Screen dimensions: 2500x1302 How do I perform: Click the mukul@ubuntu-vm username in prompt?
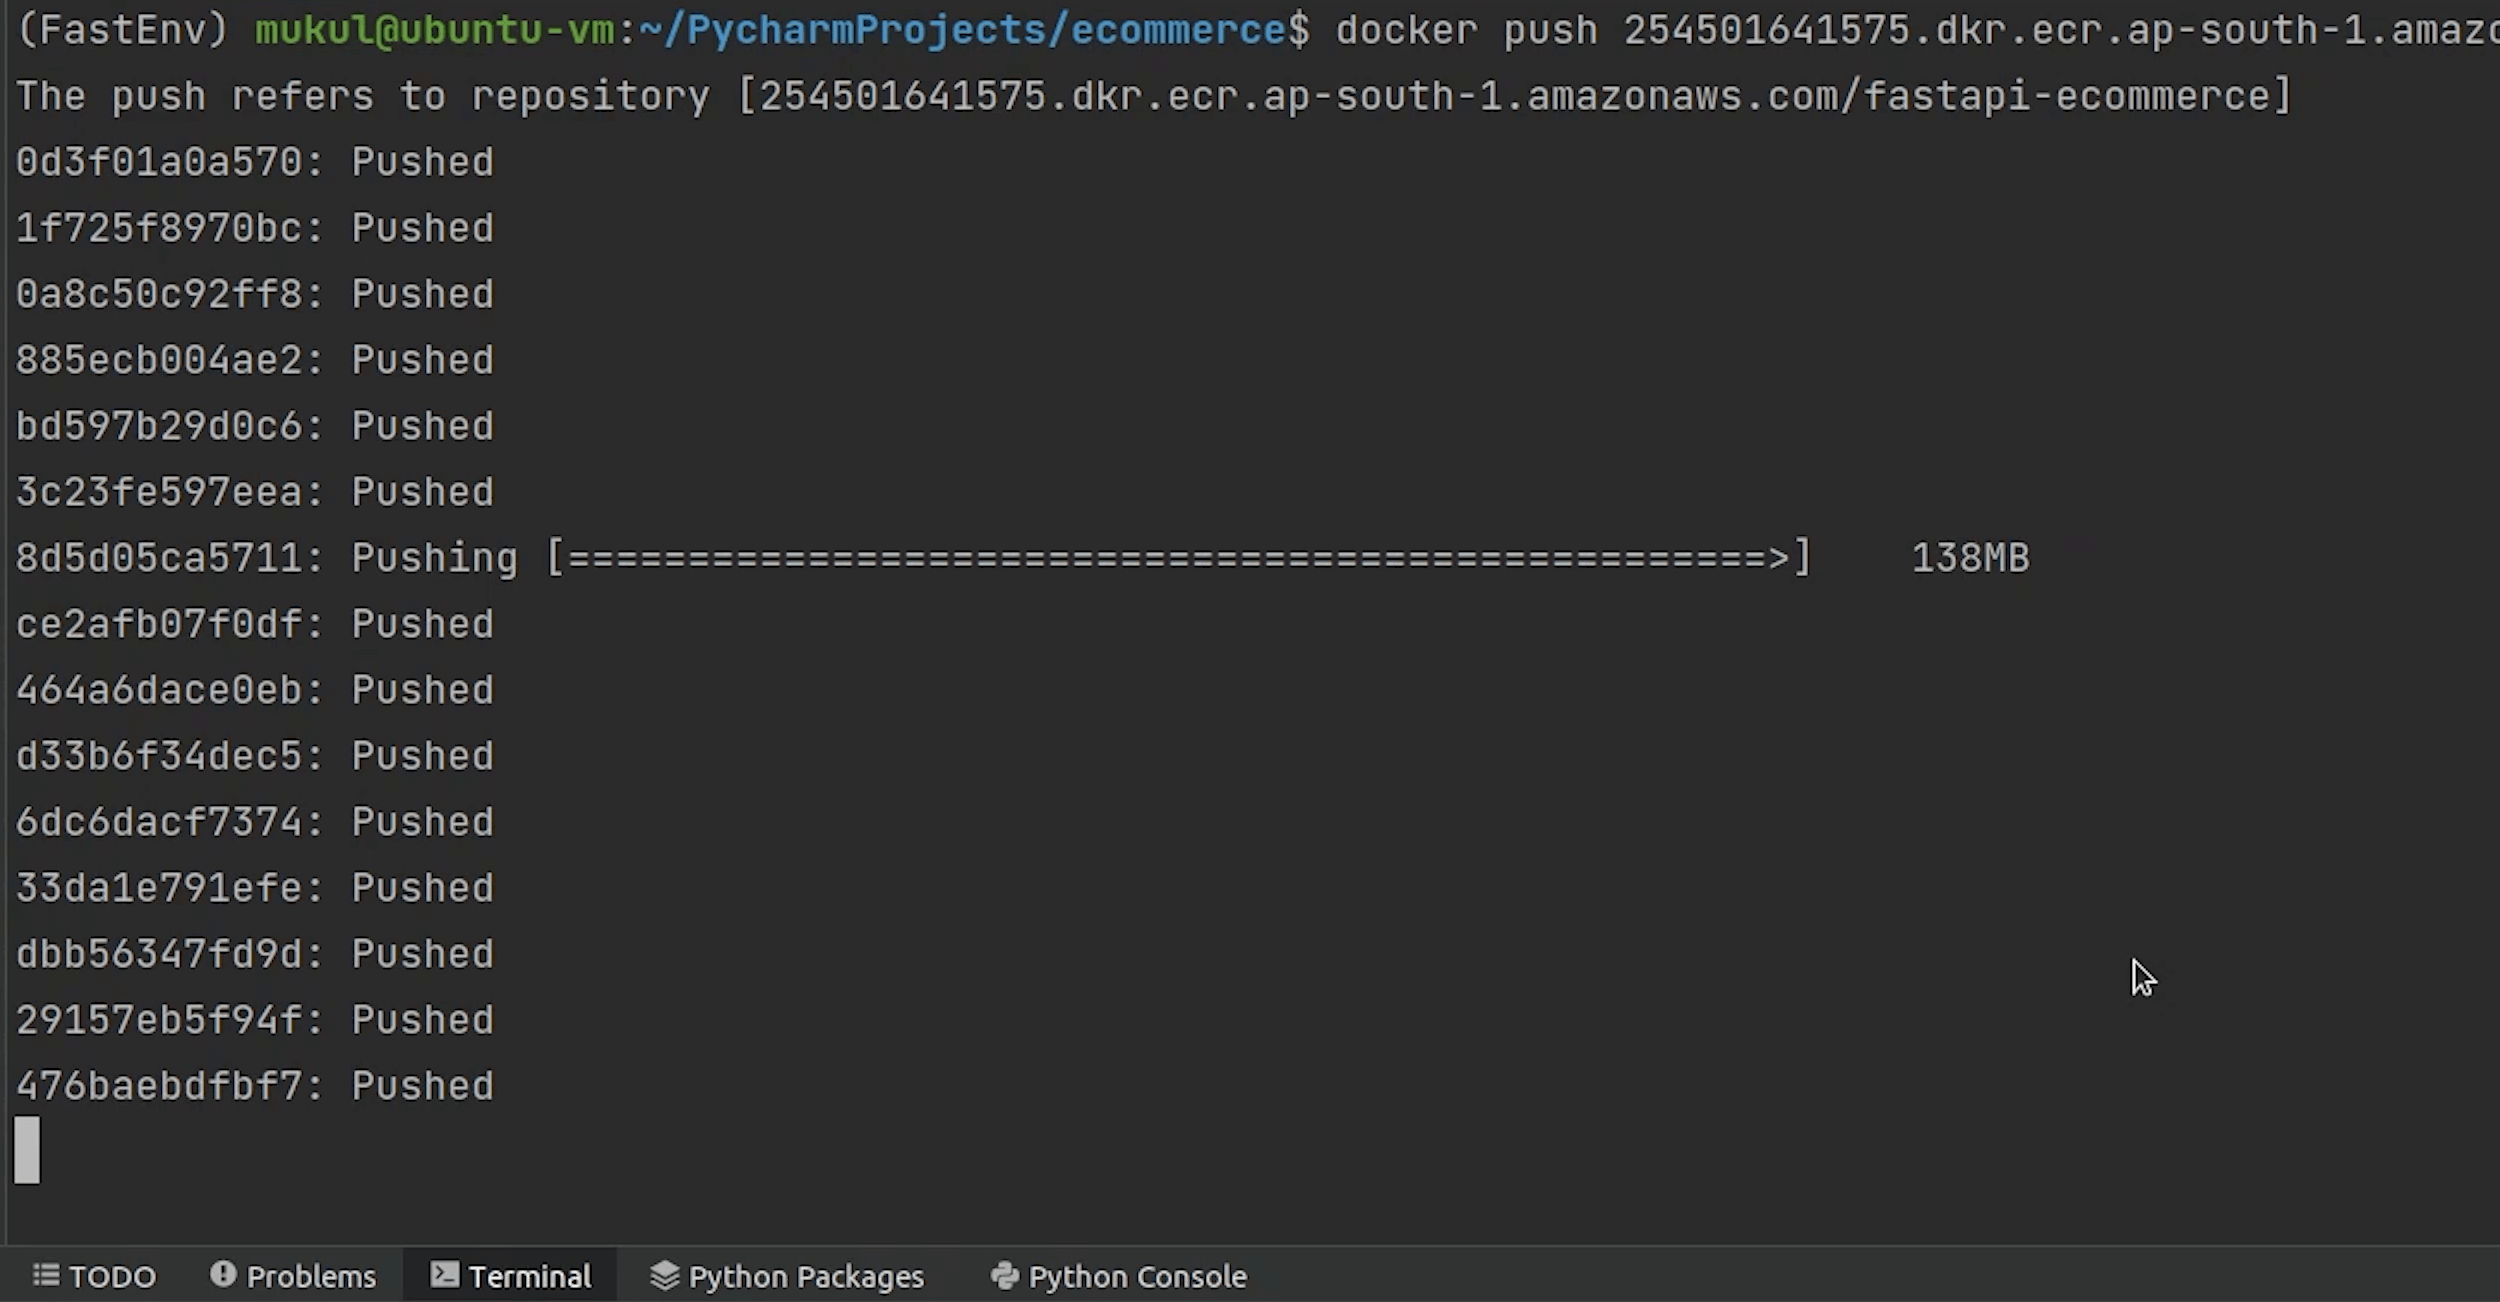(434, 30)
